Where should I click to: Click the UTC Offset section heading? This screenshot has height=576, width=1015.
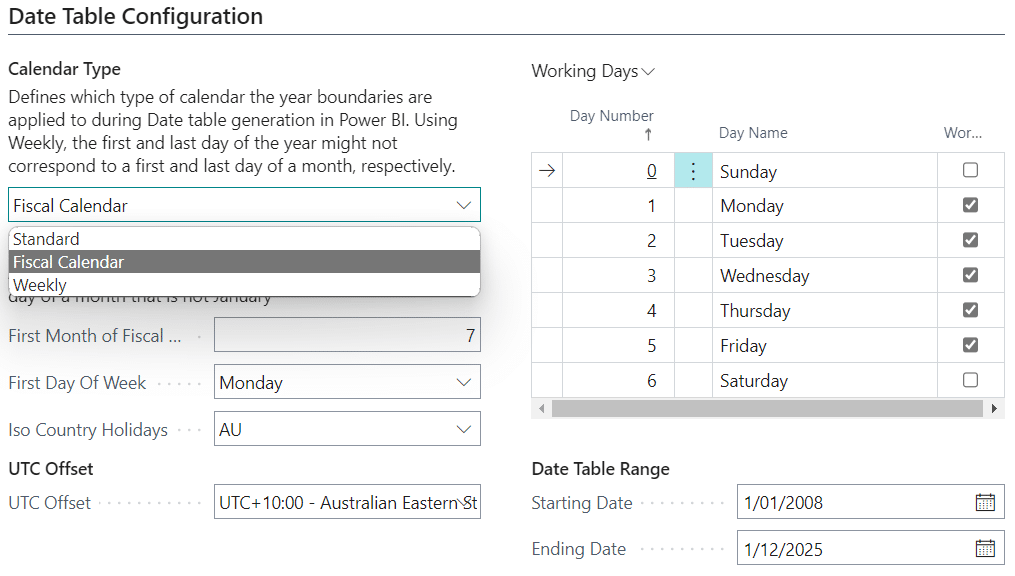50,469
